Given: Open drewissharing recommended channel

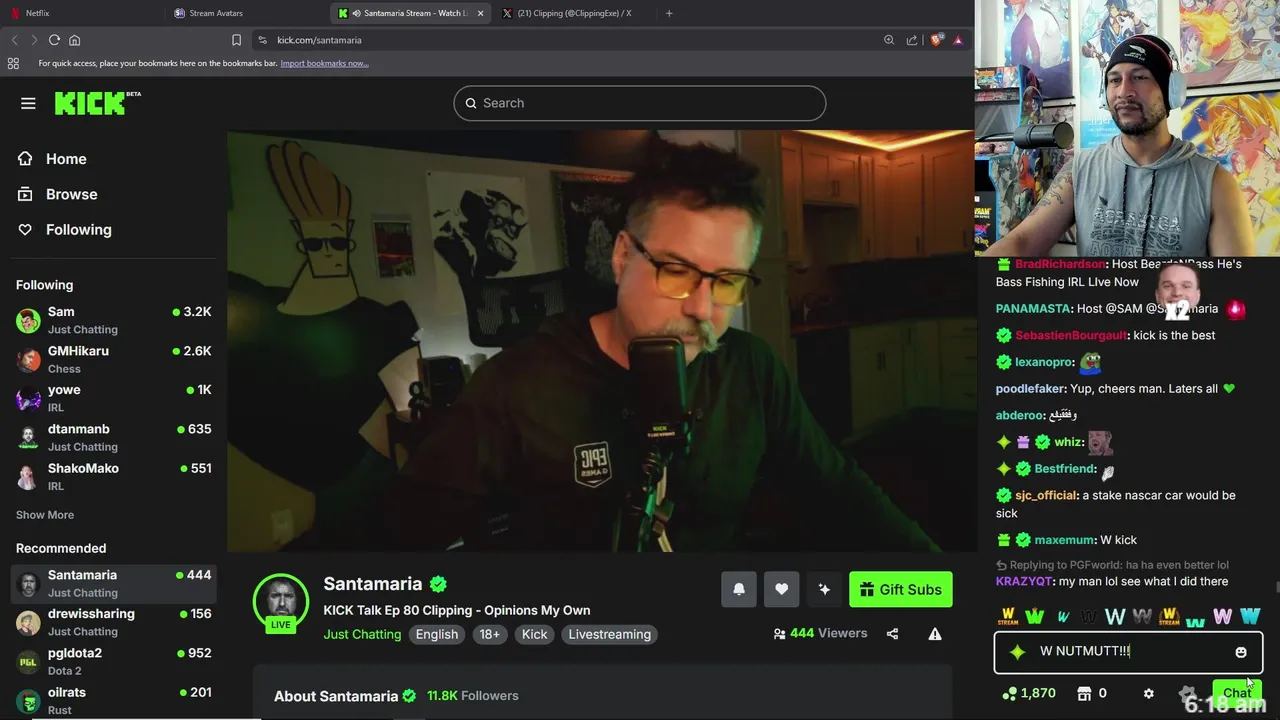Looking at the screenshot, I should pyautogui.click(x=114, y=622).
